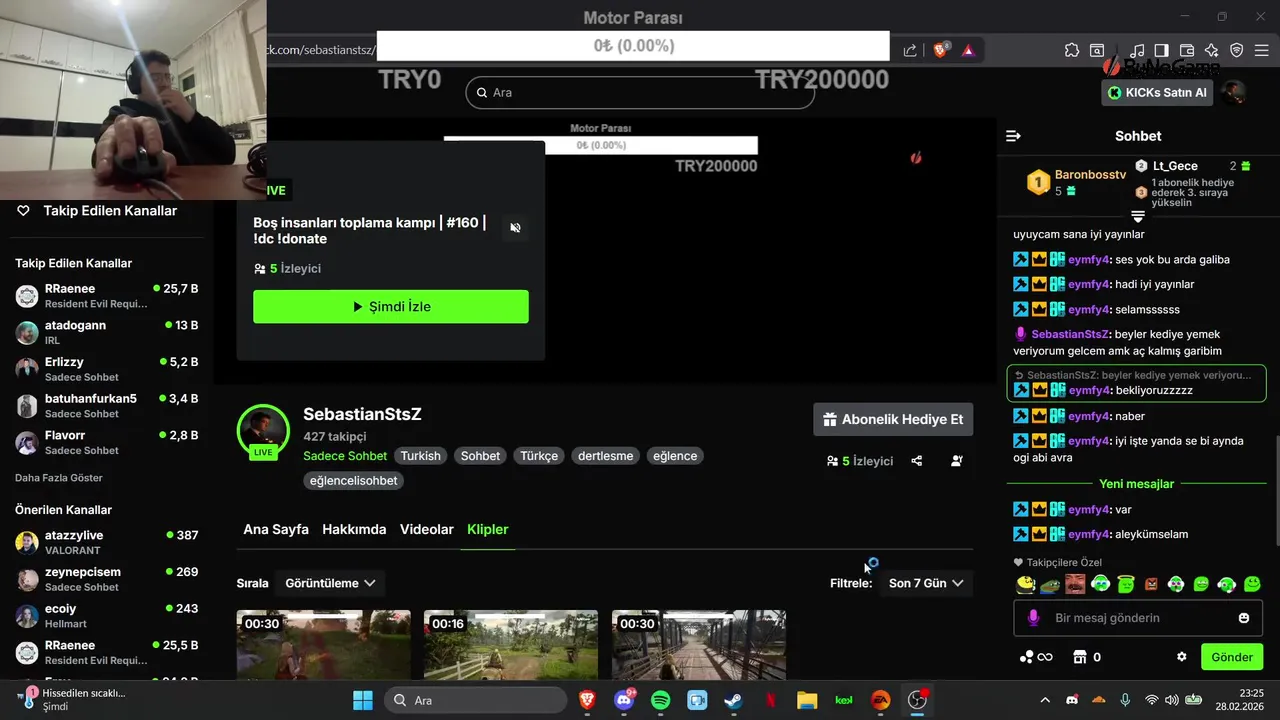Image resolution: width=1280 pixels, height=720 pixels.
Task: Click the Turkish tag
Action: 420,456
